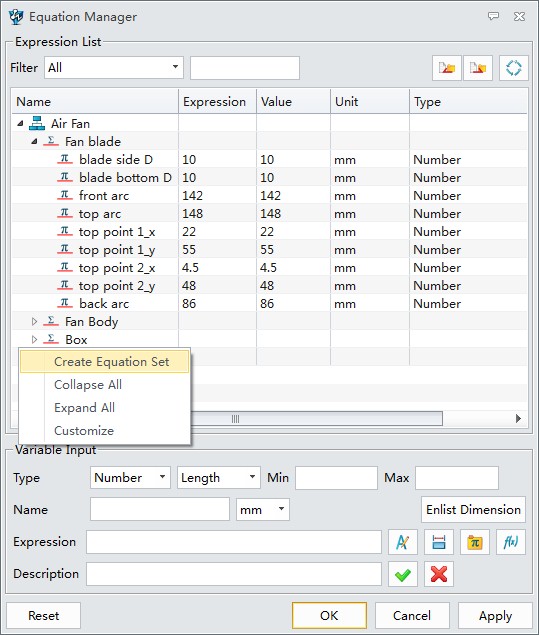Open the mm unit dropdown

tap(263, 509)
